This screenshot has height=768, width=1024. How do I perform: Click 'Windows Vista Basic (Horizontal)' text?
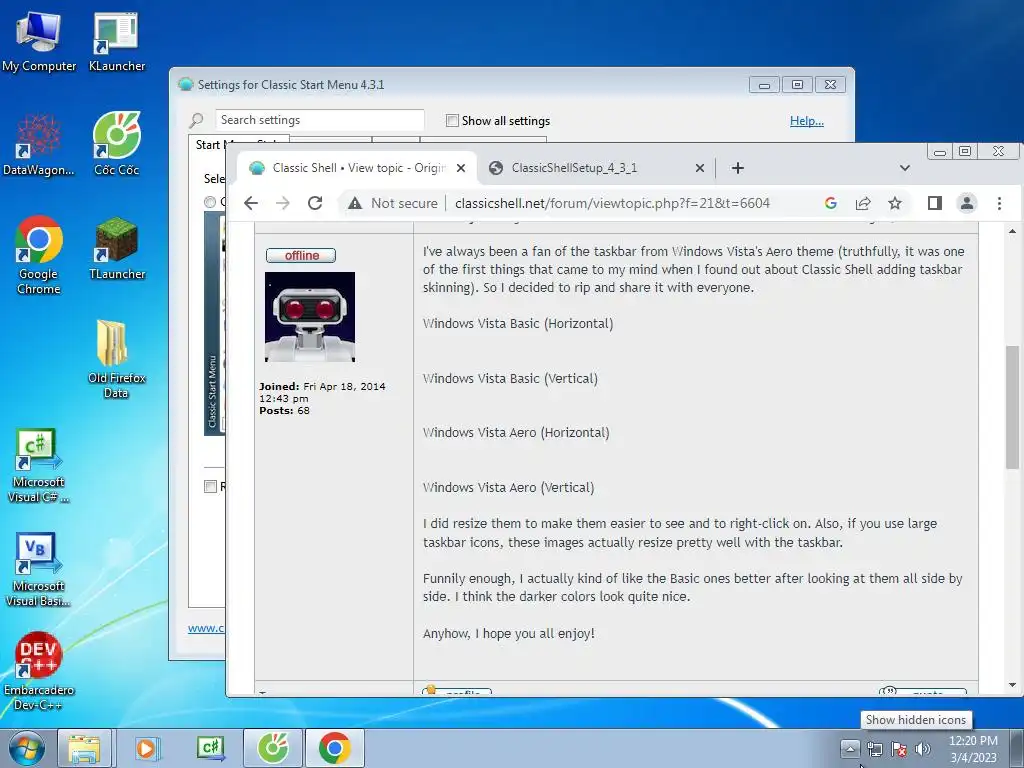[518, 323]
